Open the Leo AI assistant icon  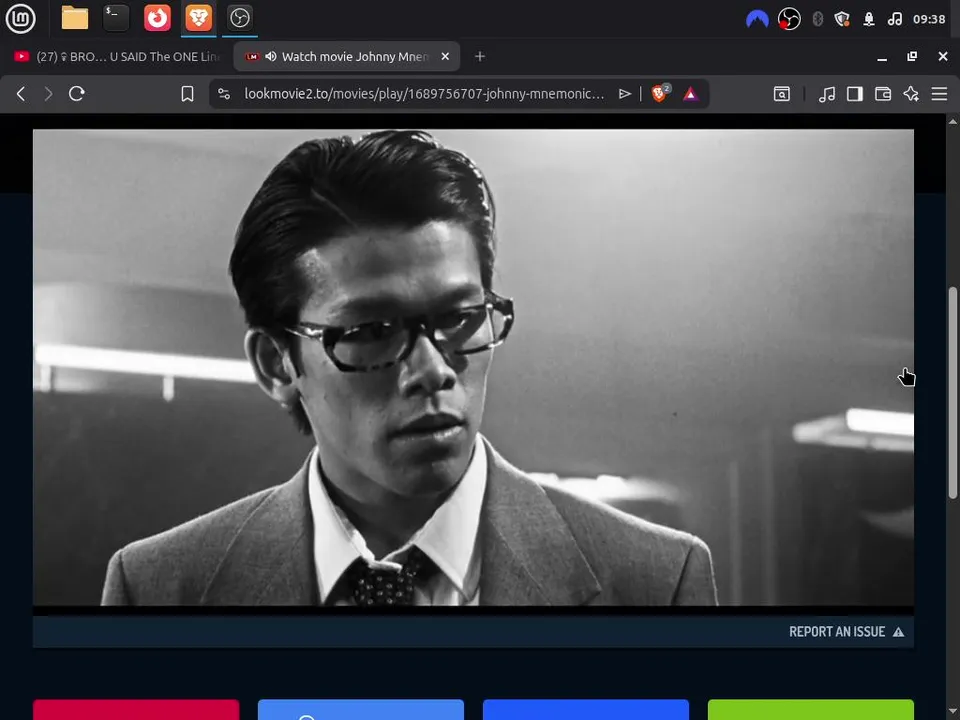pos(911,94)
